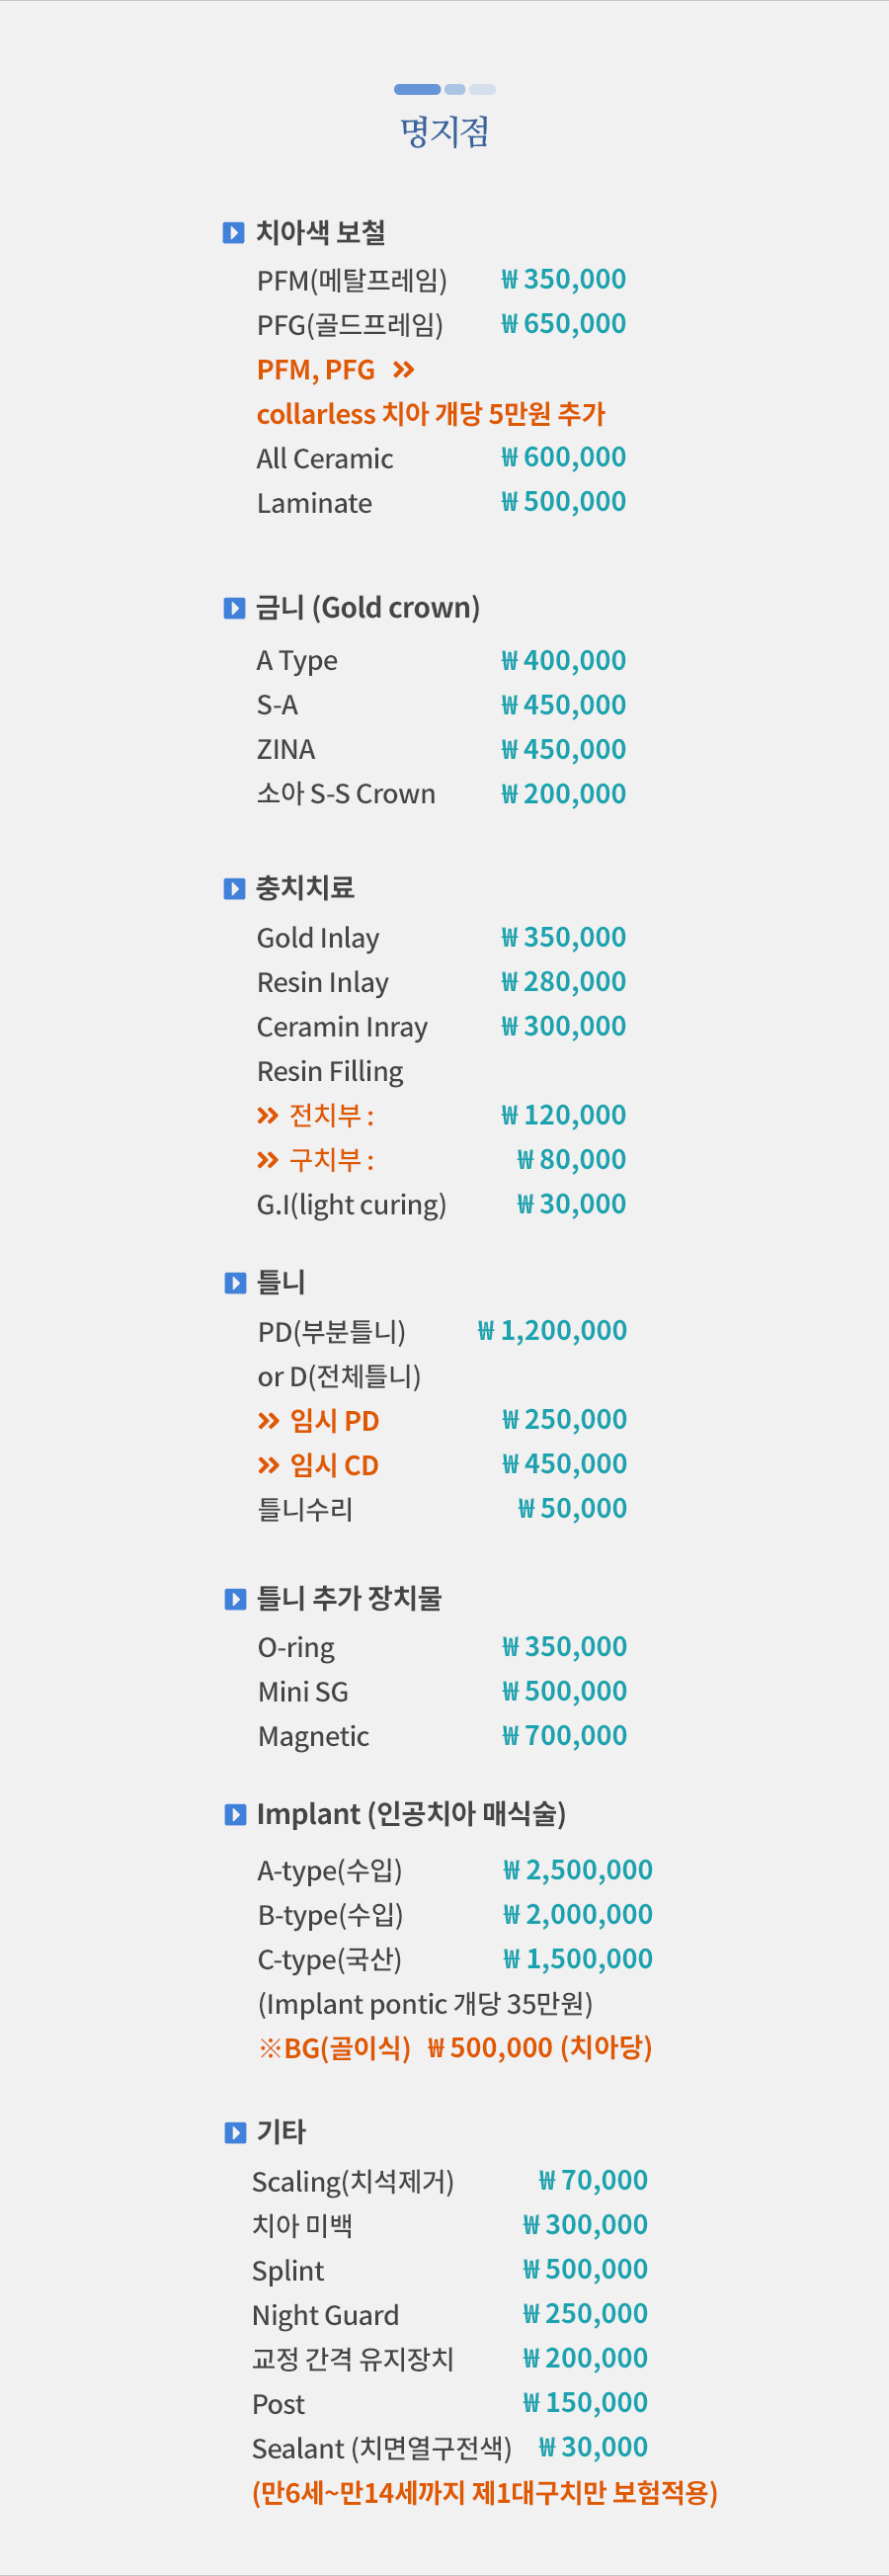The width and height of the screenshot is (889, 2576).
Task: Select the last light page indicator pill
Action: 482,90
